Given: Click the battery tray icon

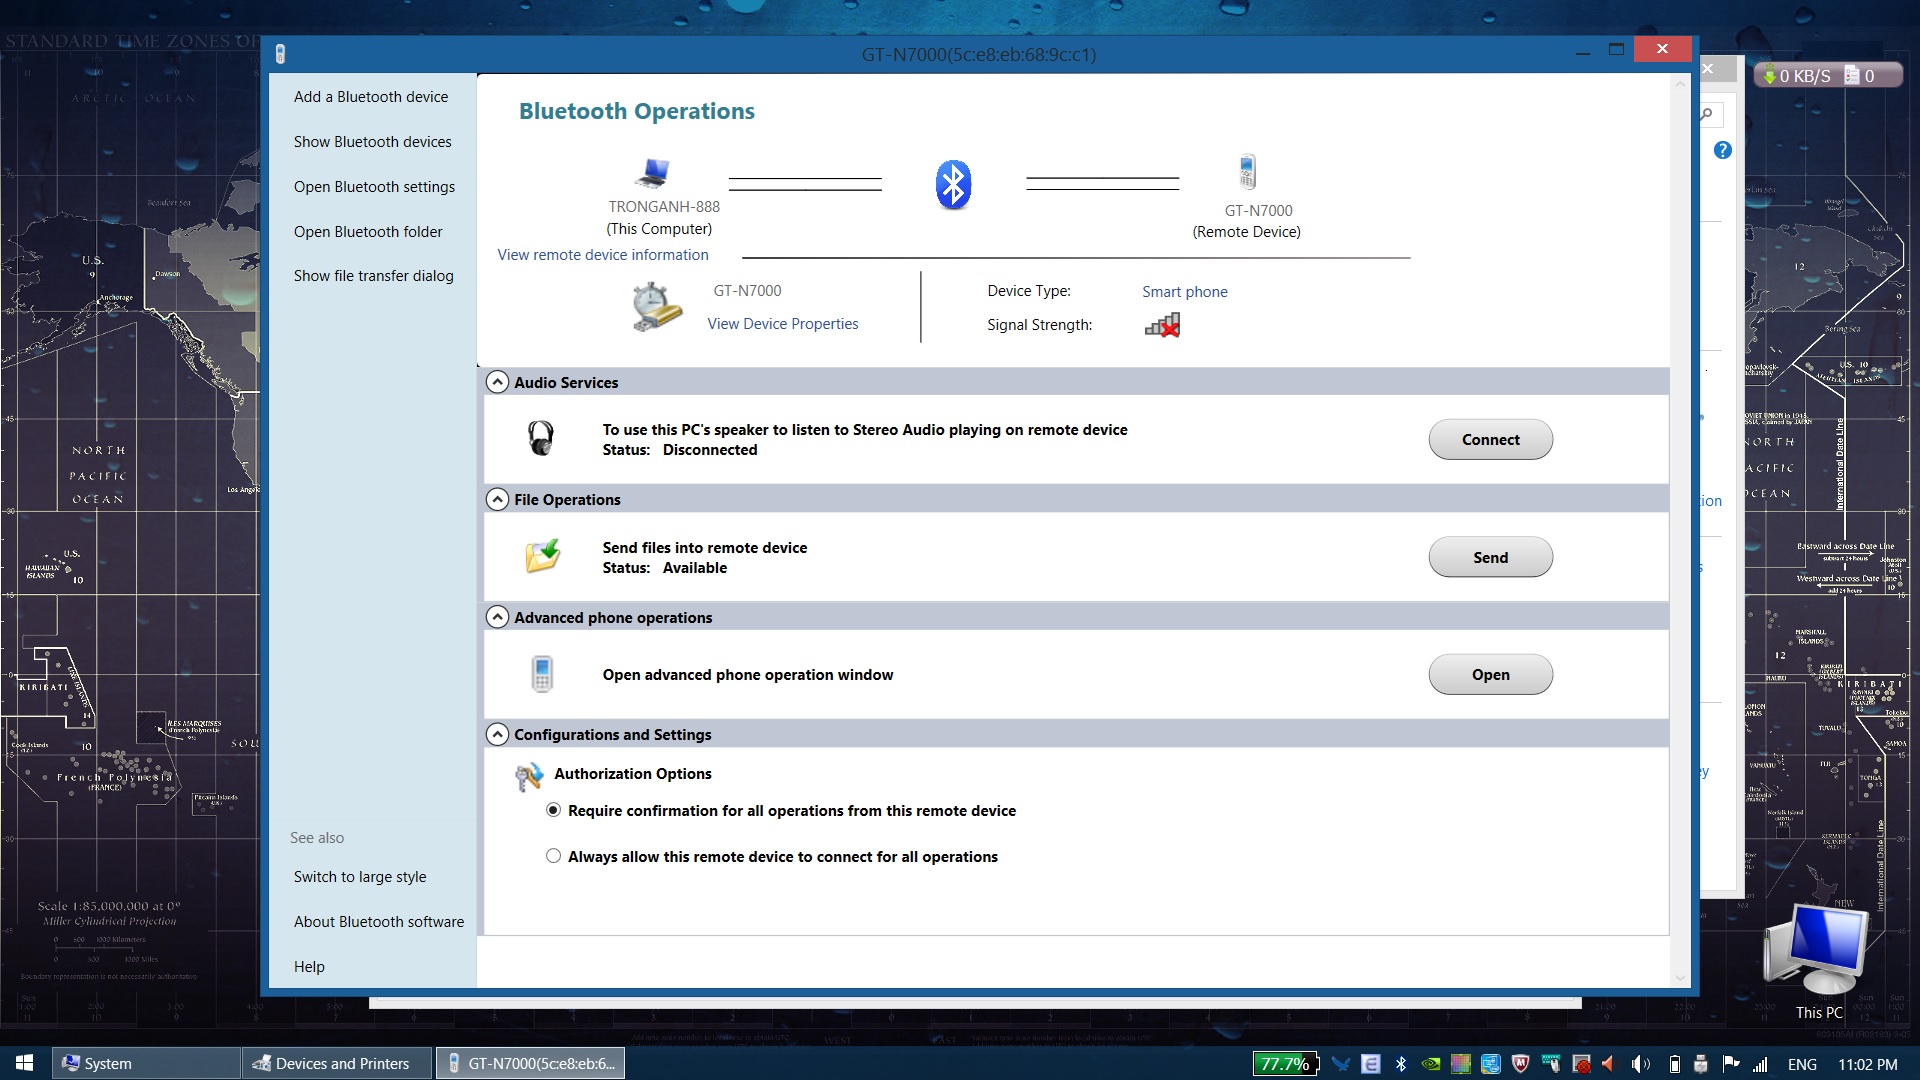Looking at the screenshot, I should (1674, 1064).
